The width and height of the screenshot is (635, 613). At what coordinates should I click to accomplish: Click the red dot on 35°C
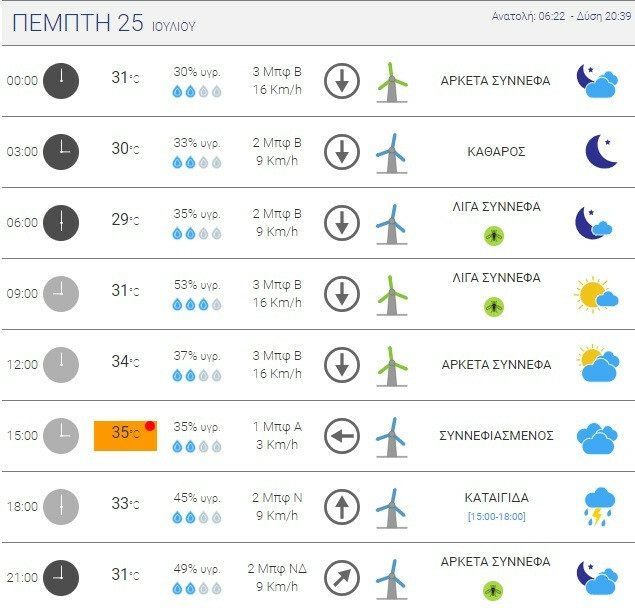(150, 426)
